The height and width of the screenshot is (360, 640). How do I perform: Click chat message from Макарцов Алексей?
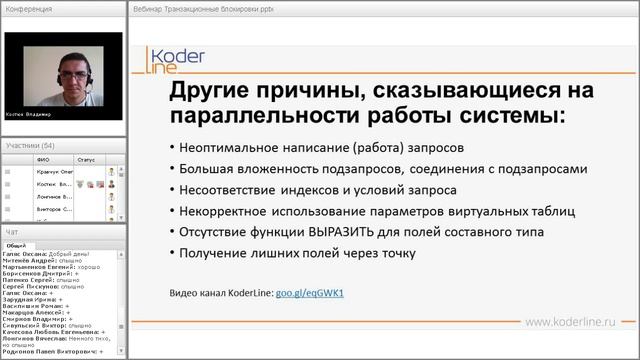tap(36, 313)
